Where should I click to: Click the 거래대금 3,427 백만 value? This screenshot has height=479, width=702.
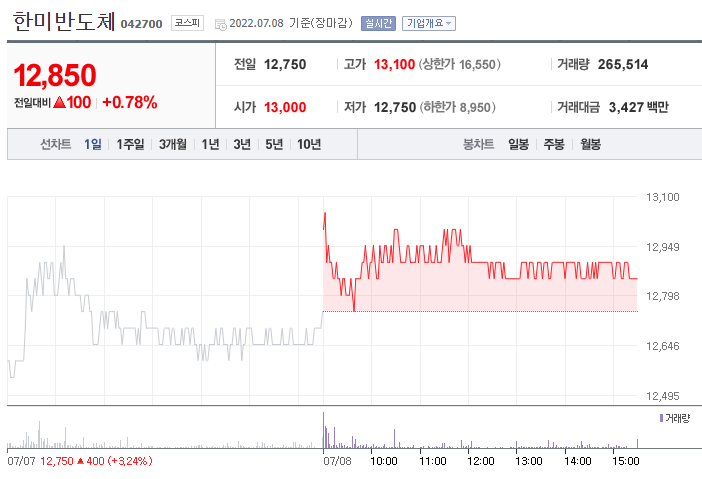tap(638, 107)
